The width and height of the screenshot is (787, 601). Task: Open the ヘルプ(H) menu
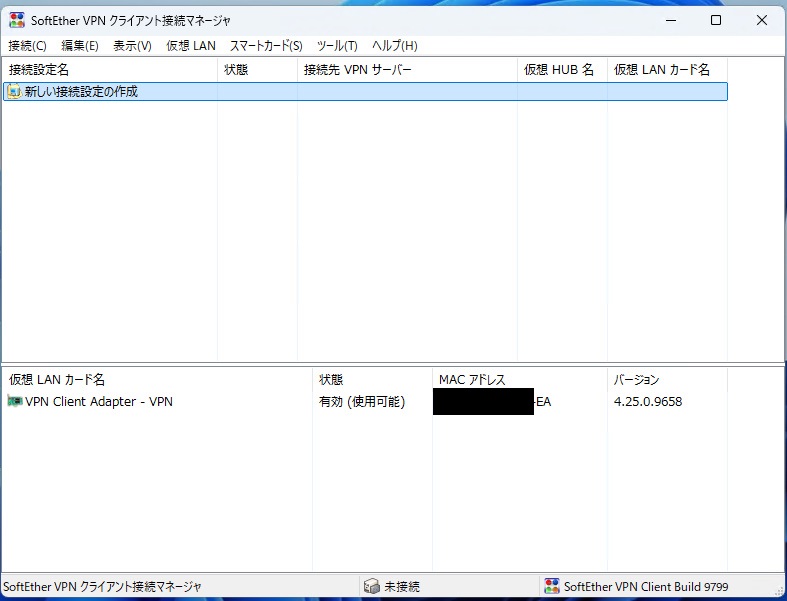395,46
